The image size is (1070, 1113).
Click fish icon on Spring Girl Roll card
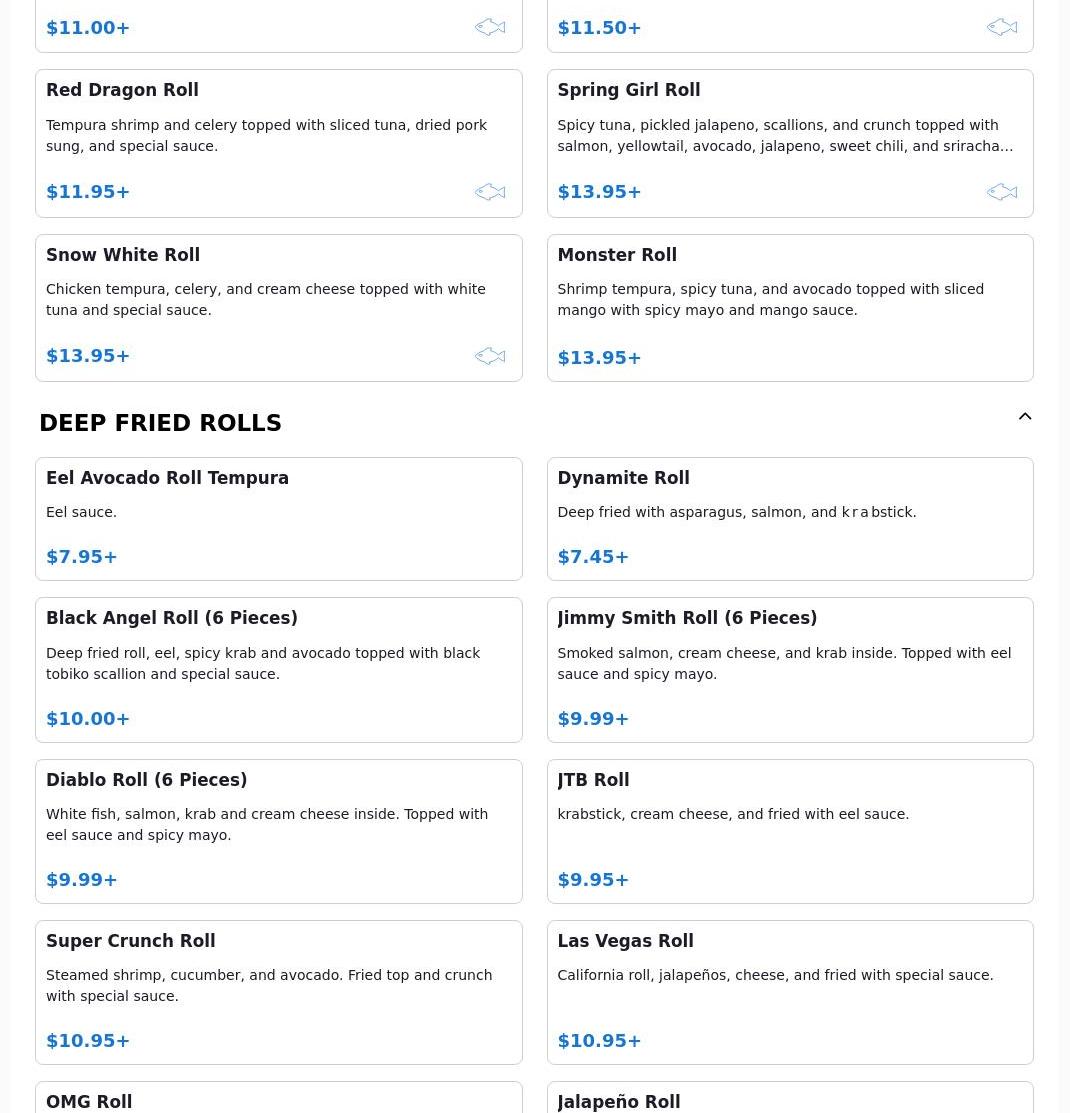tap(1002, 192)
